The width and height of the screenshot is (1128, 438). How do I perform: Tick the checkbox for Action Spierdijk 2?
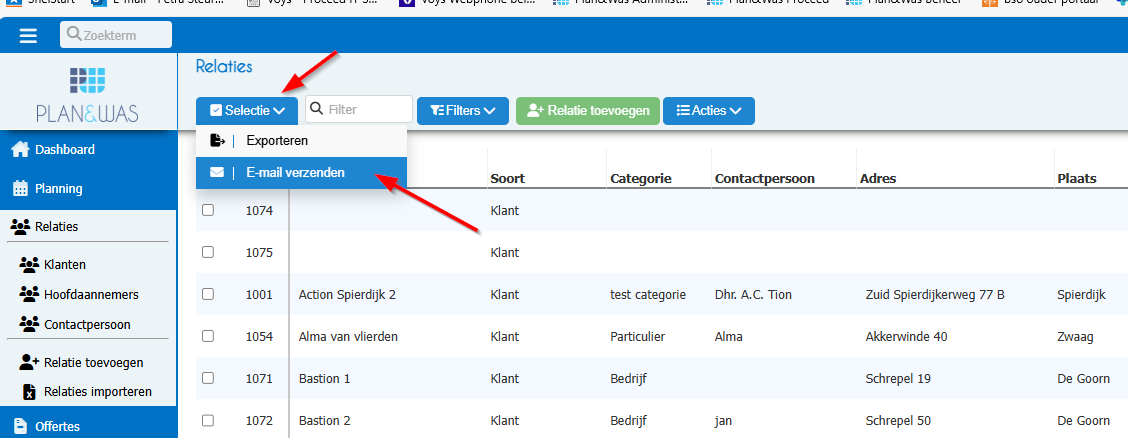[208, 294]
